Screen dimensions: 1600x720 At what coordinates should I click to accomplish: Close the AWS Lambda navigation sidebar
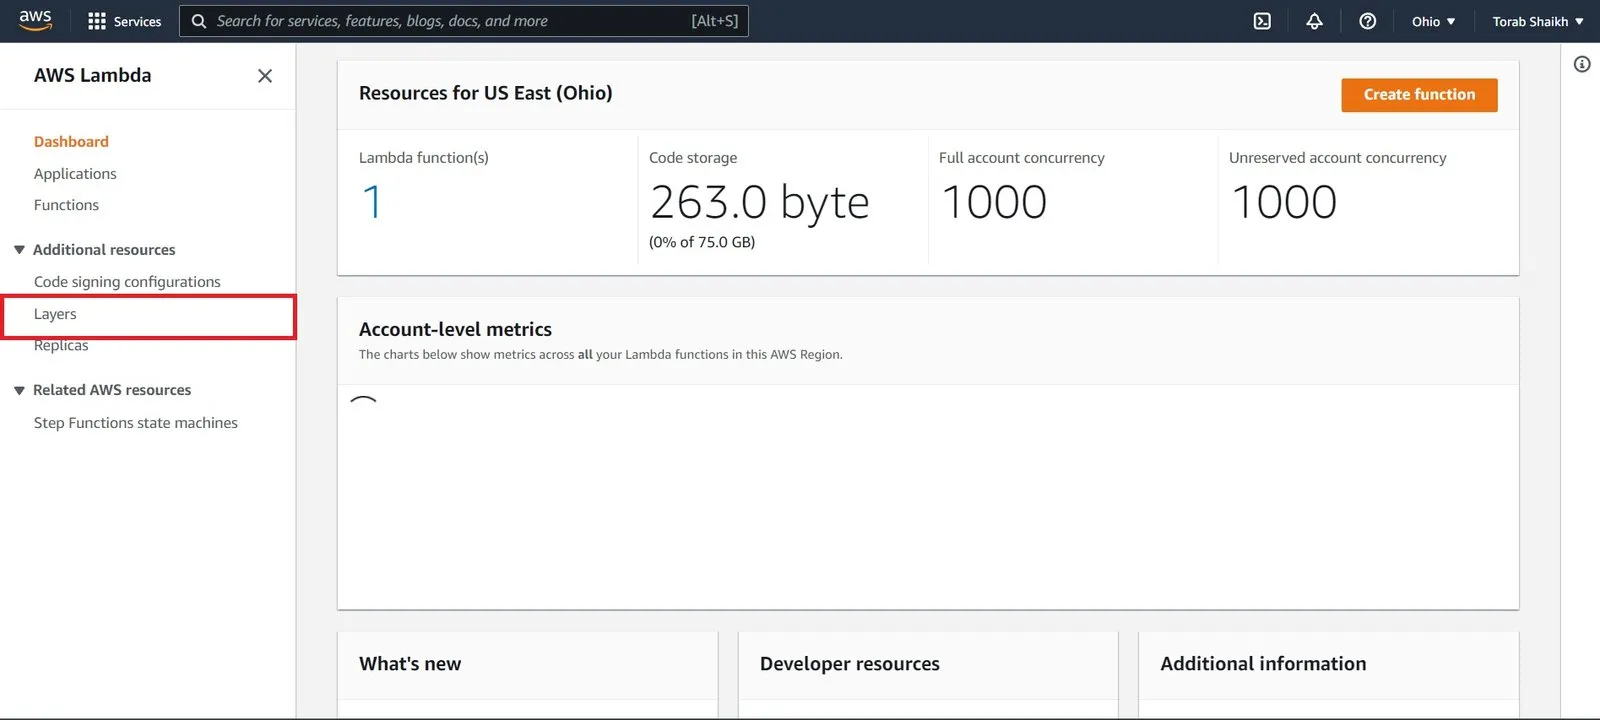tap(265, 76)
